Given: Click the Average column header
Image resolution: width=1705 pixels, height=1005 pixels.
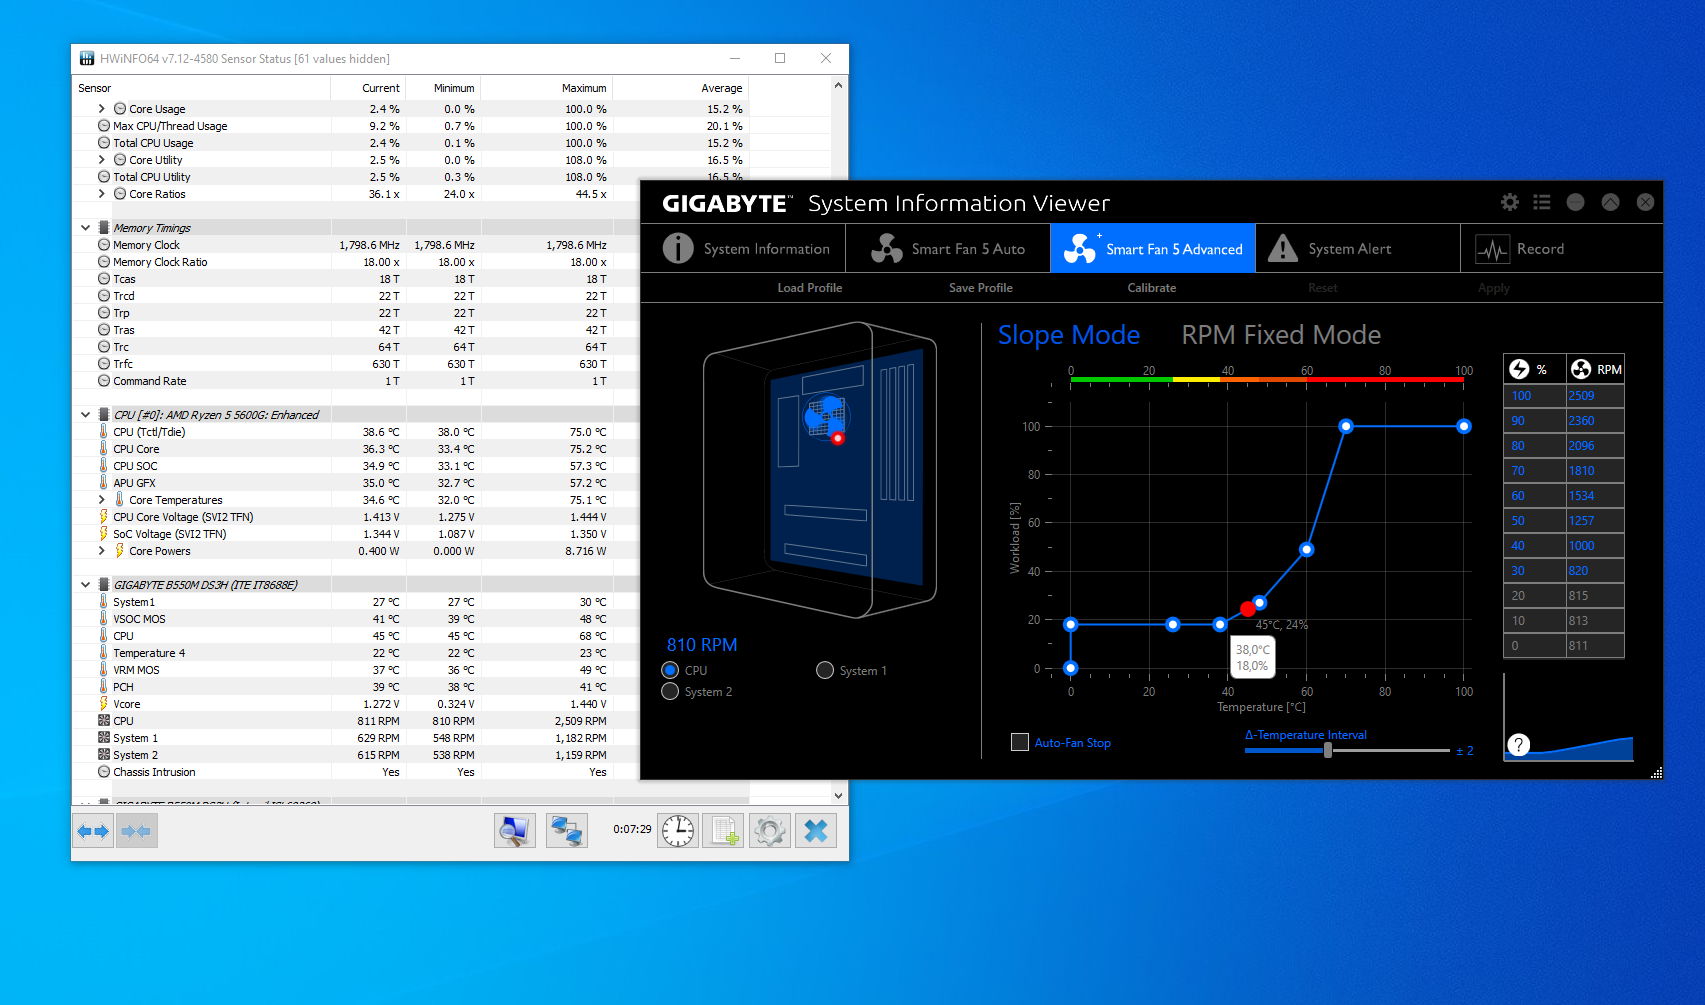Looking at the screenshot, I should pos(679,88).
